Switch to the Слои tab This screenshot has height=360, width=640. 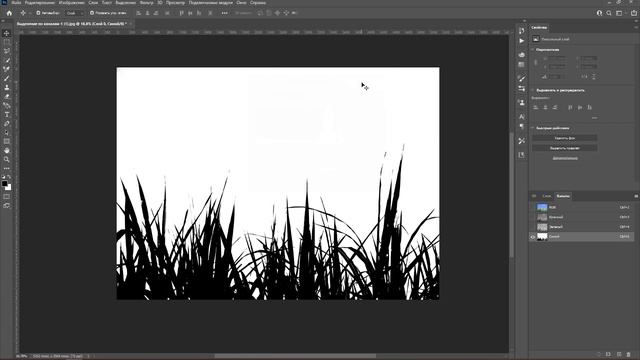[547, 196]
